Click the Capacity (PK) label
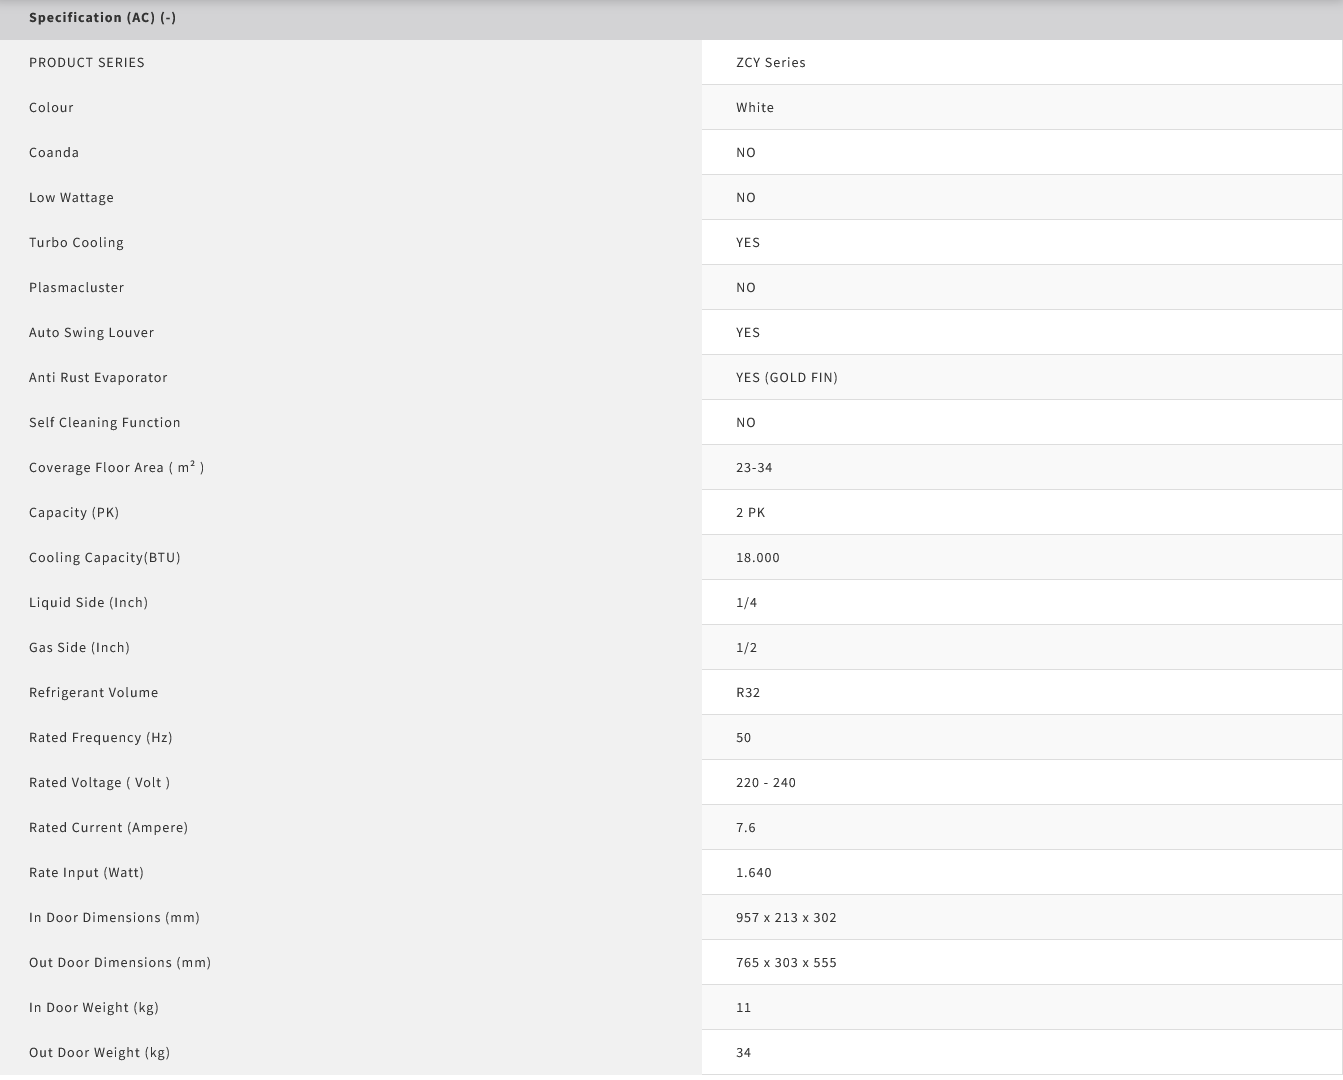 tap(74, 512)
